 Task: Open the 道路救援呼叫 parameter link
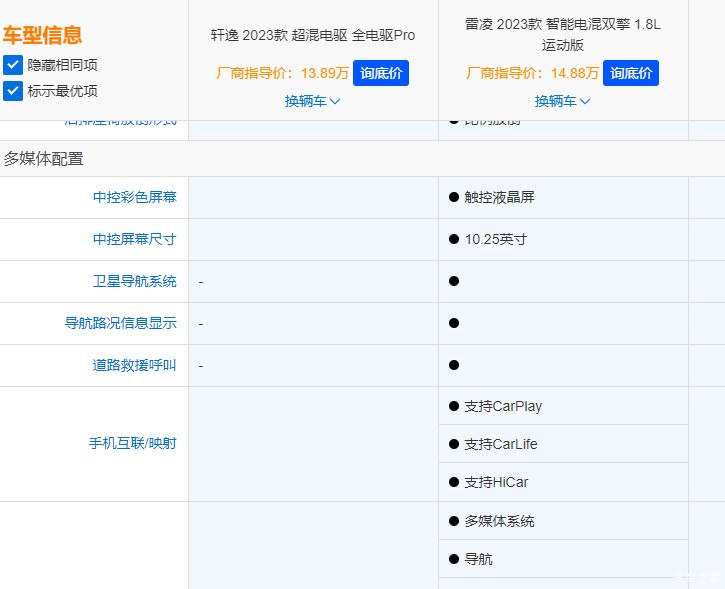pyautogui.click(x=134, y=366)
